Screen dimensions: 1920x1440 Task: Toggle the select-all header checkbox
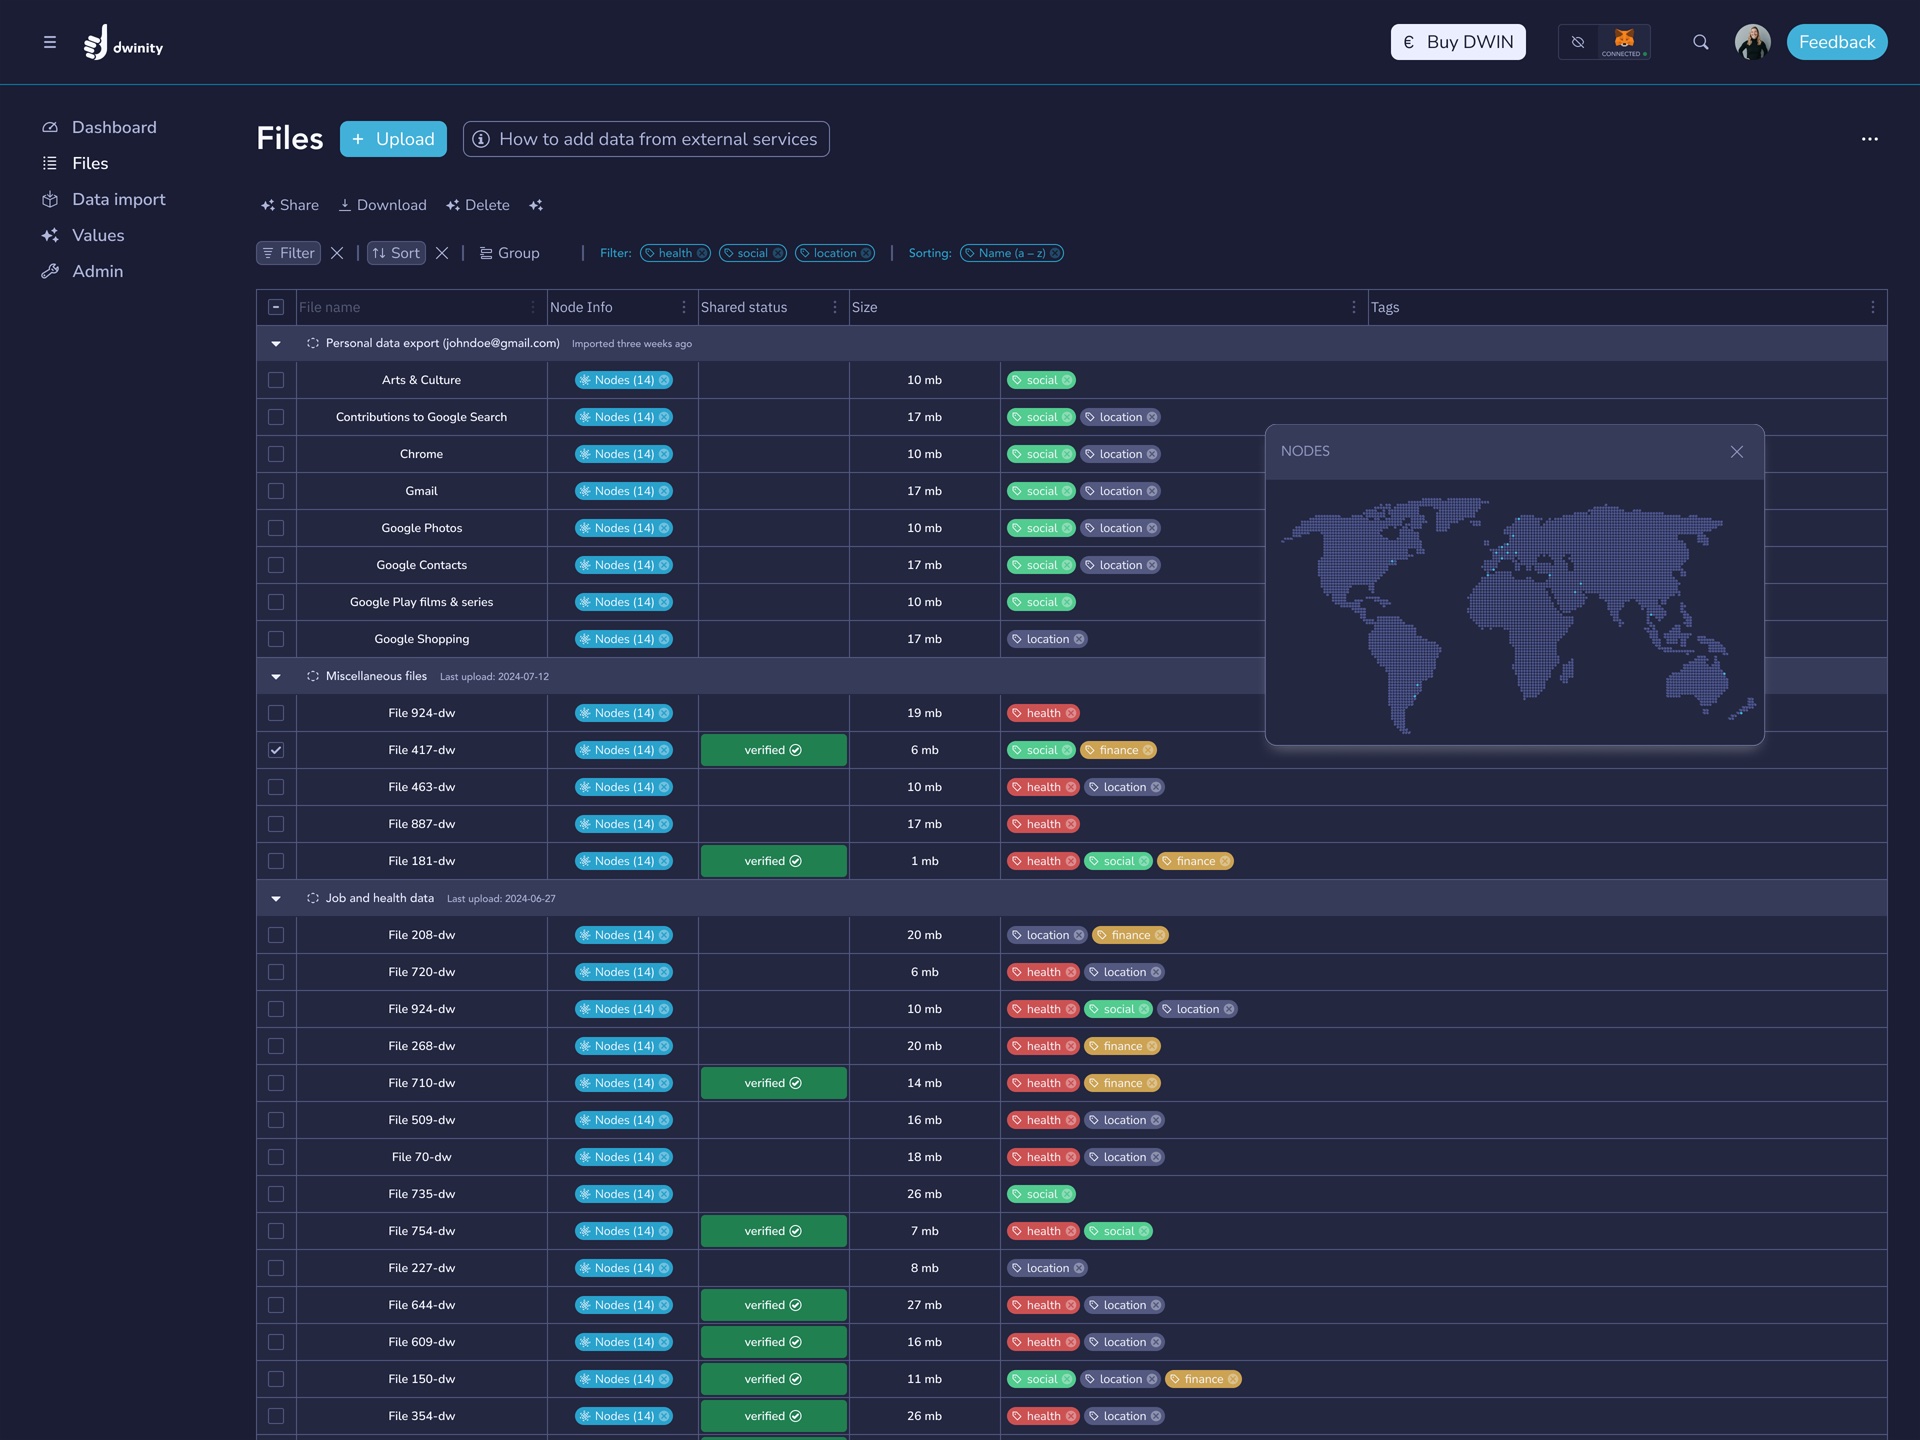pyautogui.click(x=276, y=307)
